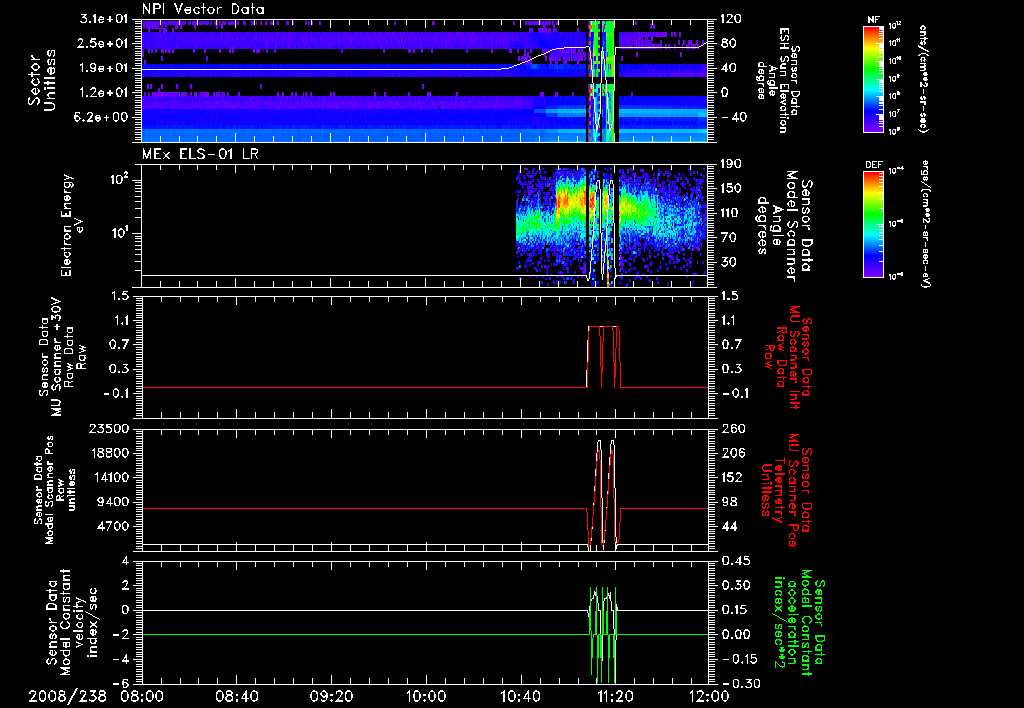Click the 08:40 time axis label
The height and width of the screenshot is (708, 1024).
237,695
